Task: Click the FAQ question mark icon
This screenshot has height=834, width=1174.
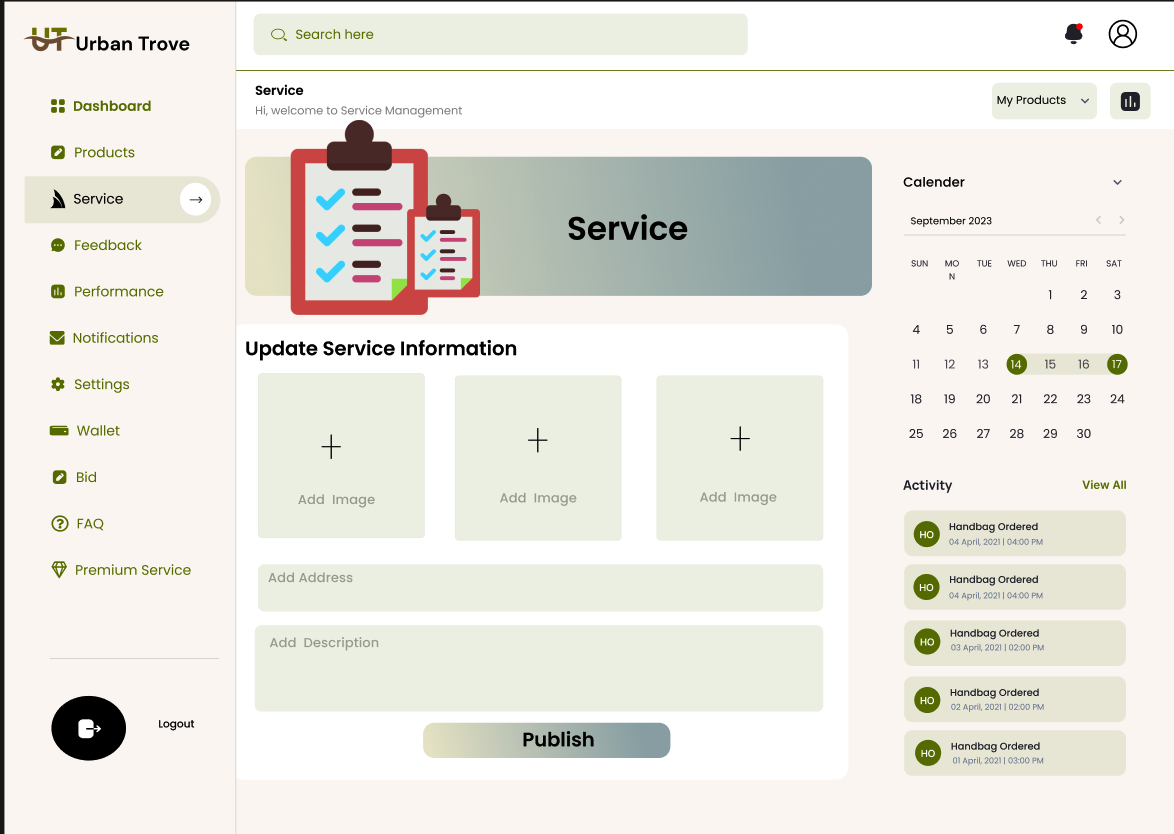Action: 59,524
